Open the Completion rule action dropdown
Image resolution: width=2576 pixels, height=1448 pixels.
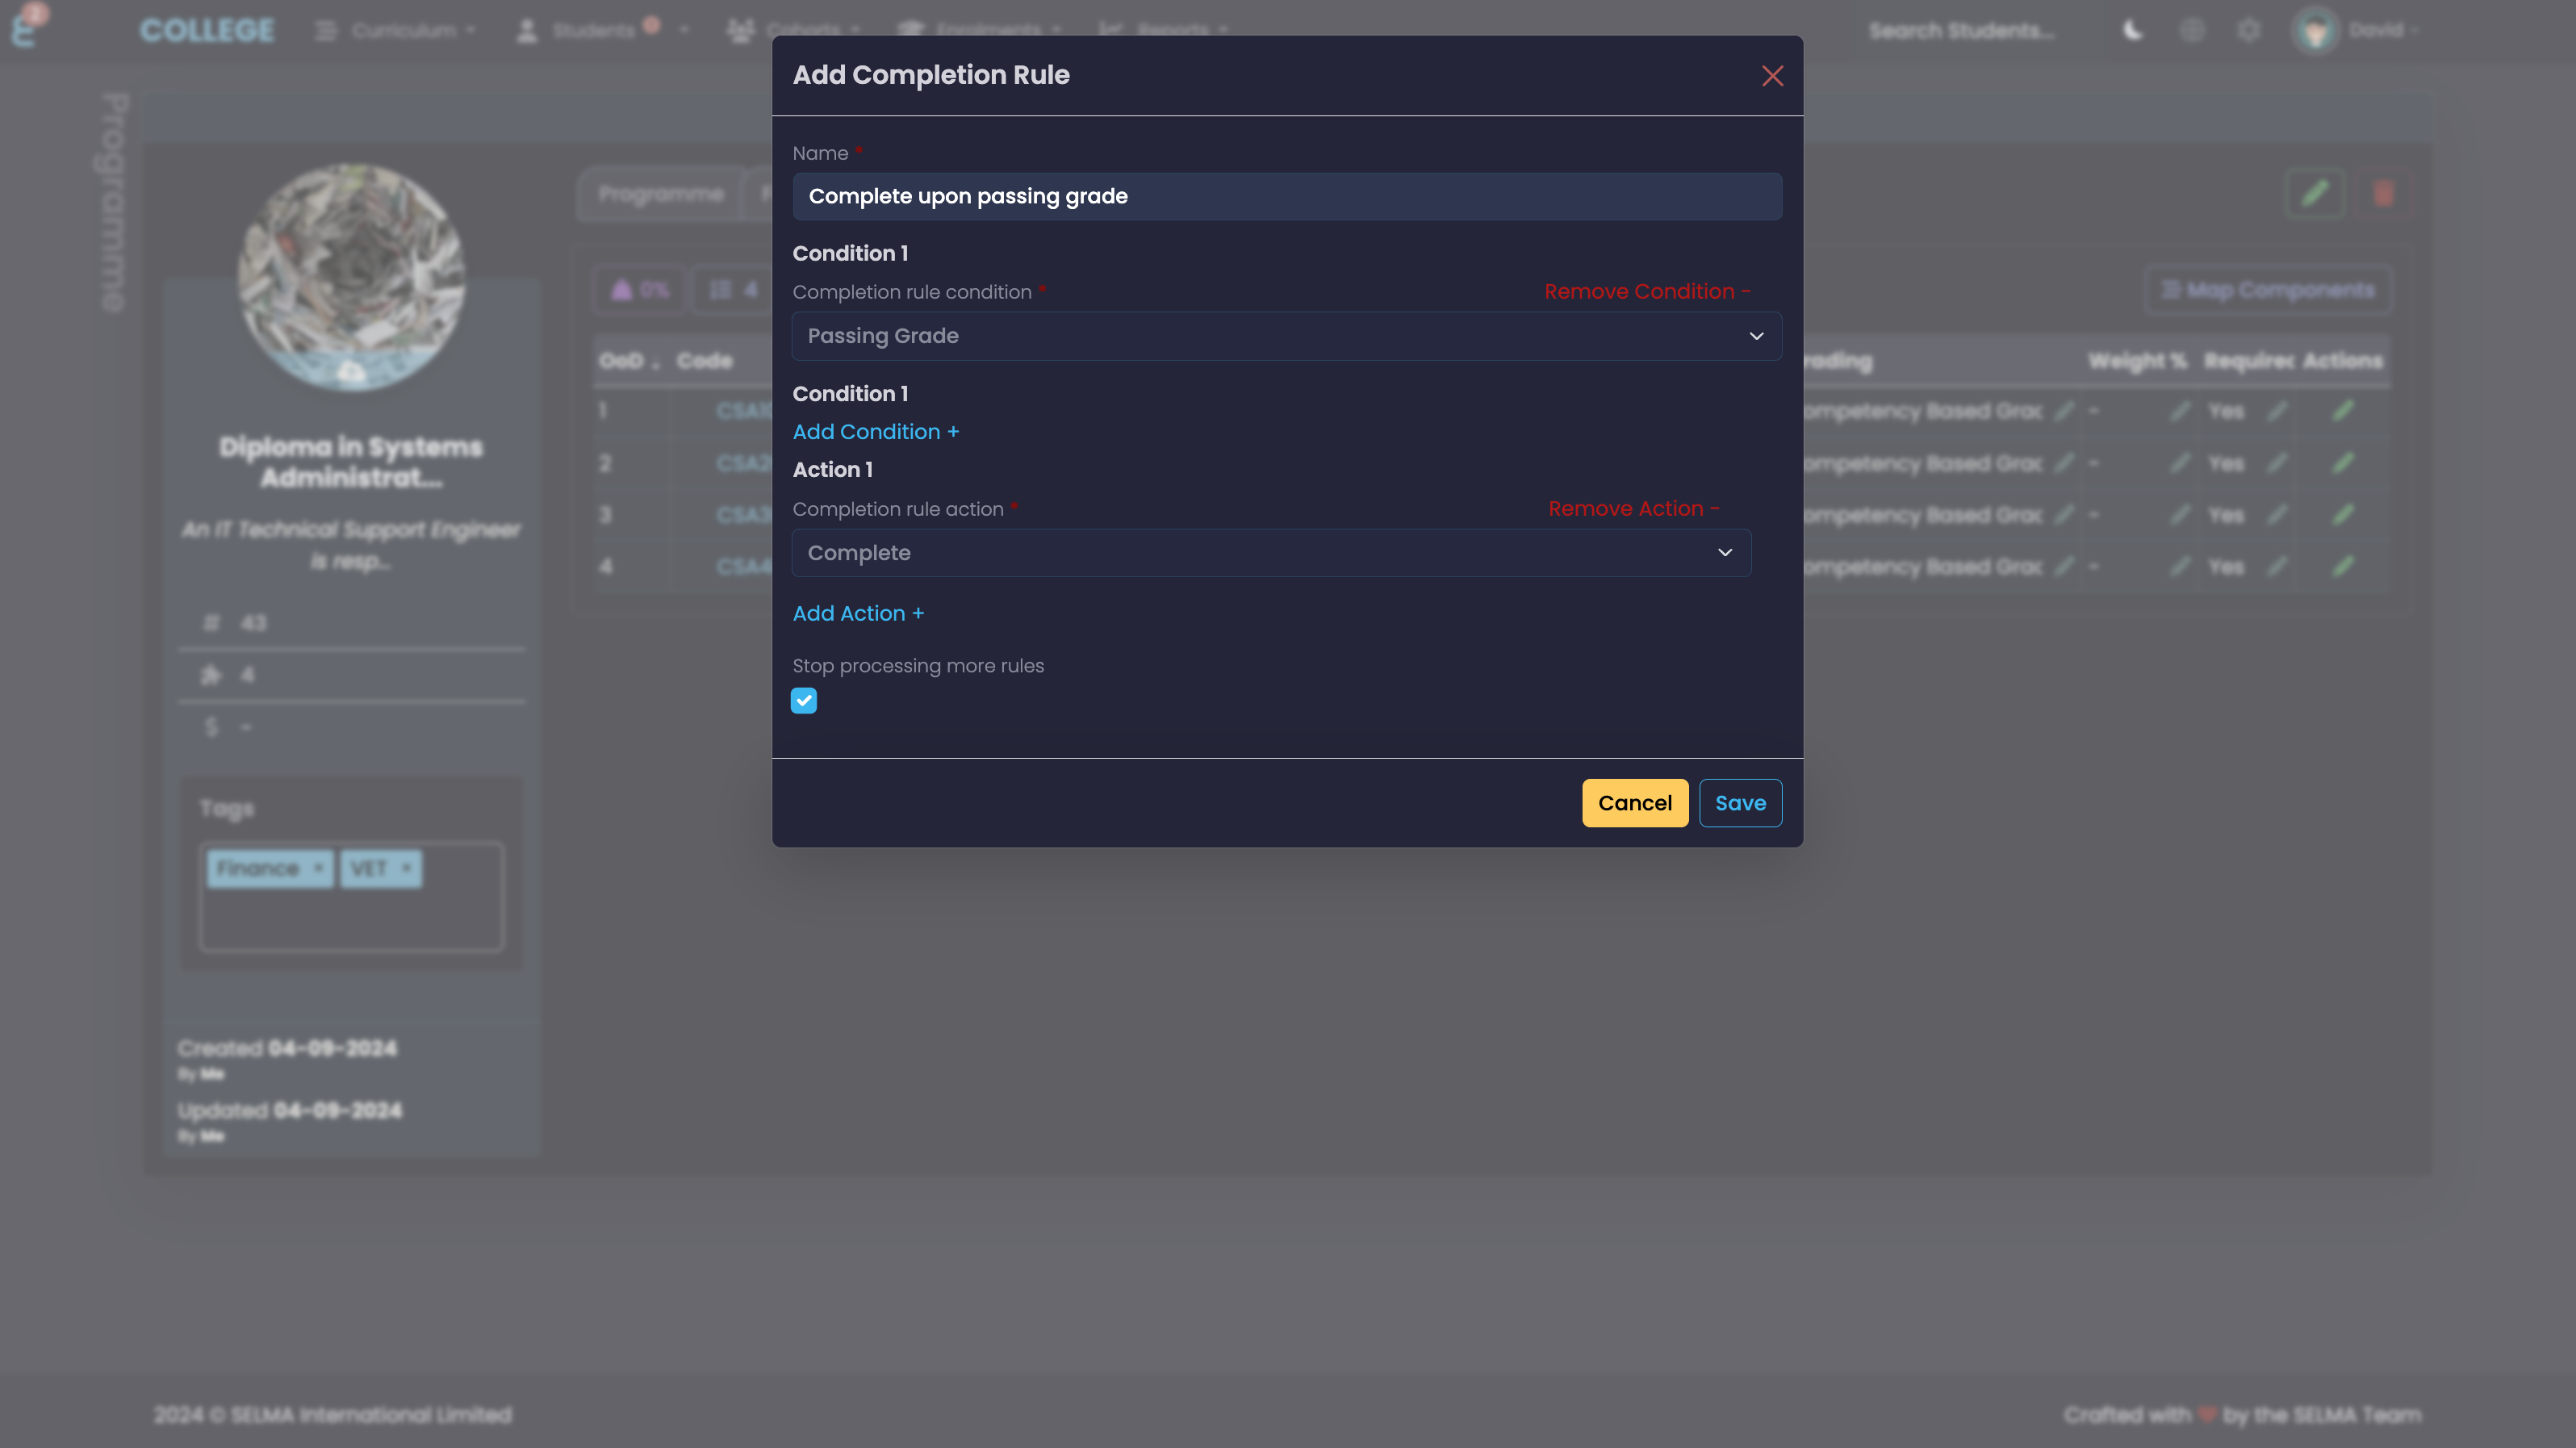pyautogui.click(x=1270, y=553)
